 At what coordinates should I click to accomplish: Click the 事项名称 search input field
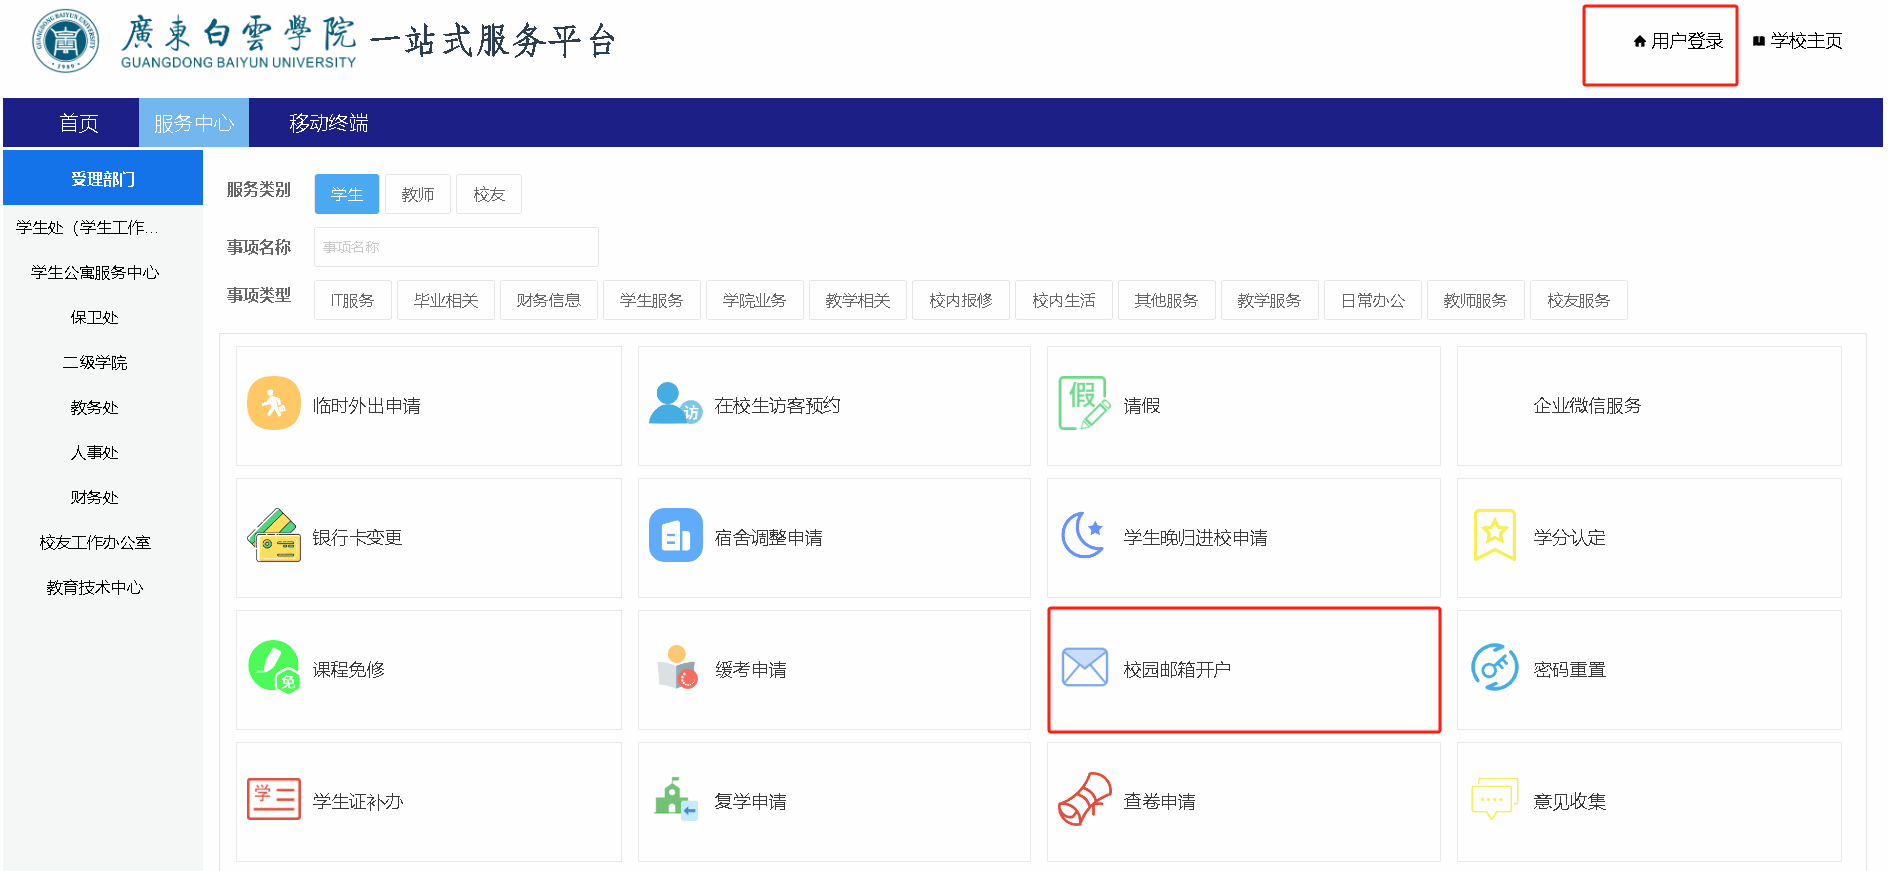coord(456,247)
